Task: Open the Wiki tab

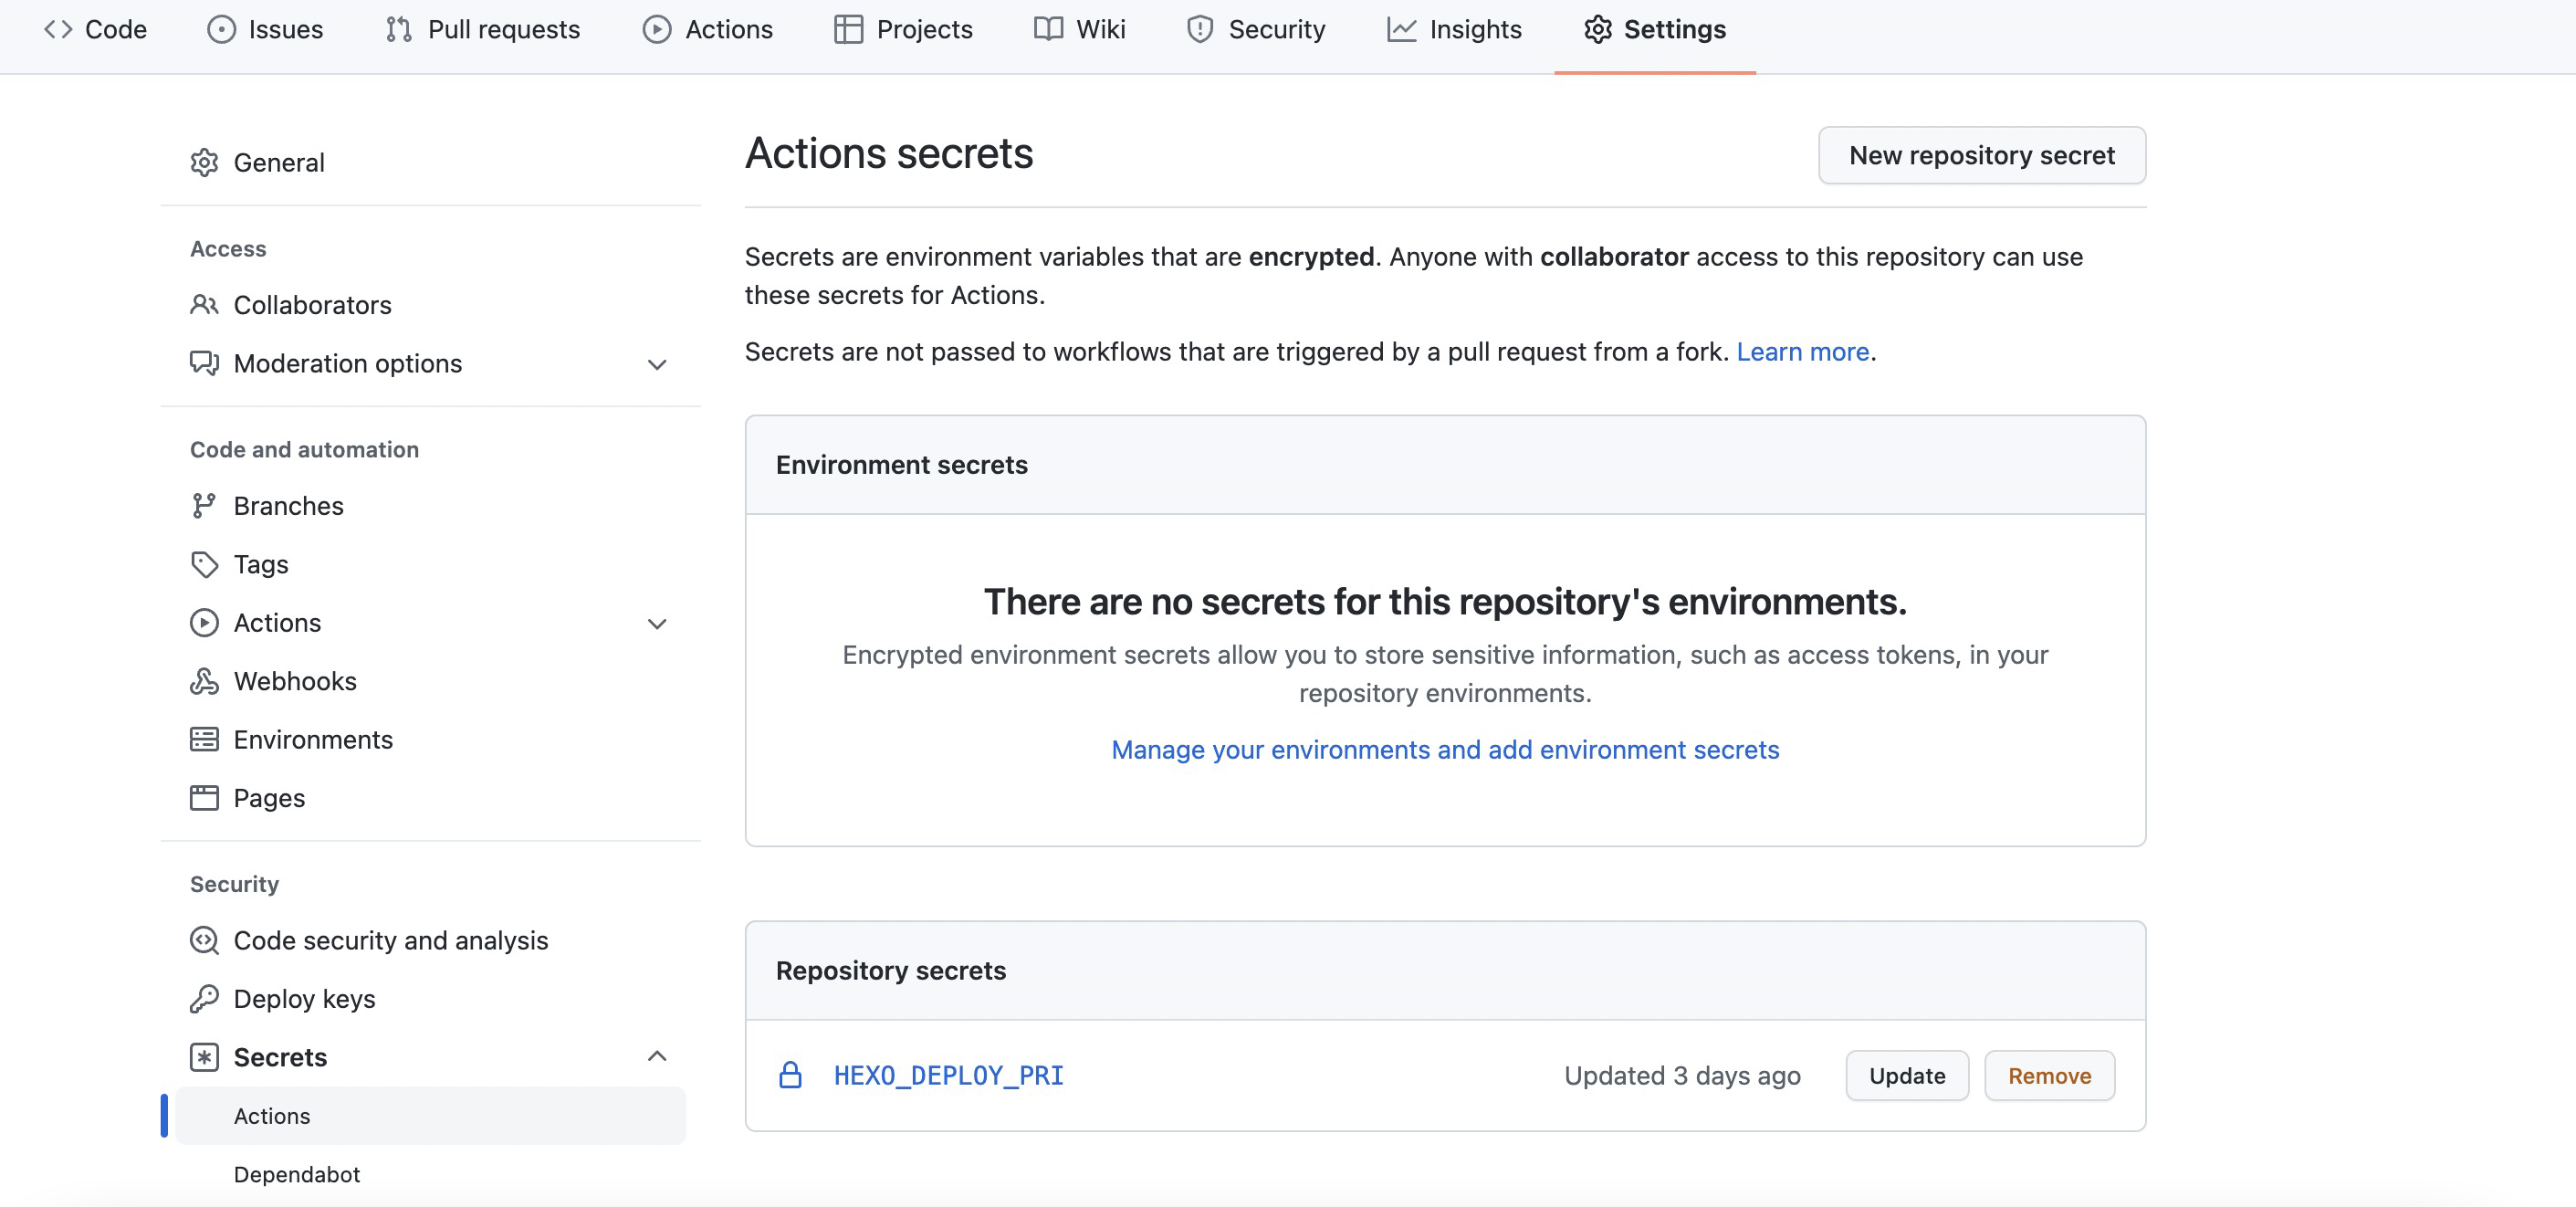Action: tap(1080, 30)
